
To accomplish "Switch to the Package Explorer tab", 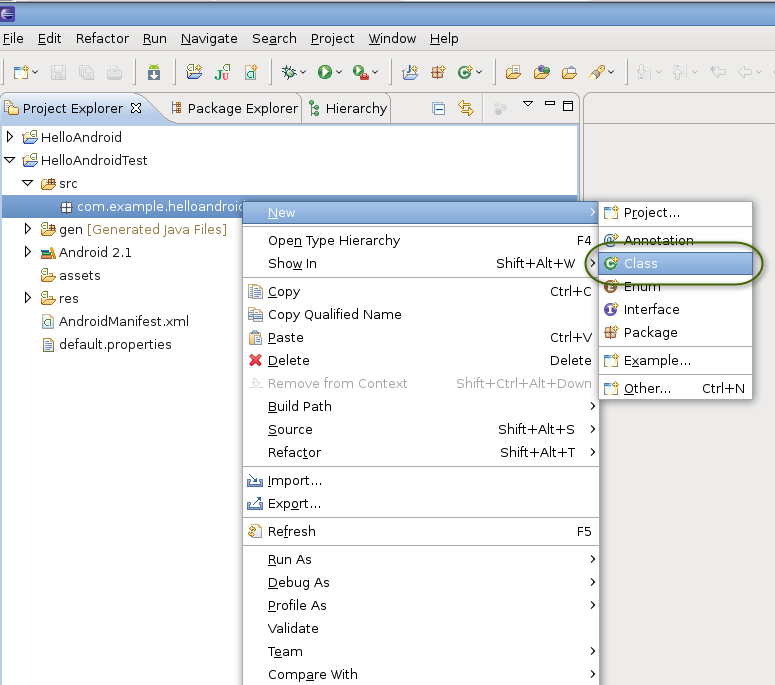I will [241, 108].
